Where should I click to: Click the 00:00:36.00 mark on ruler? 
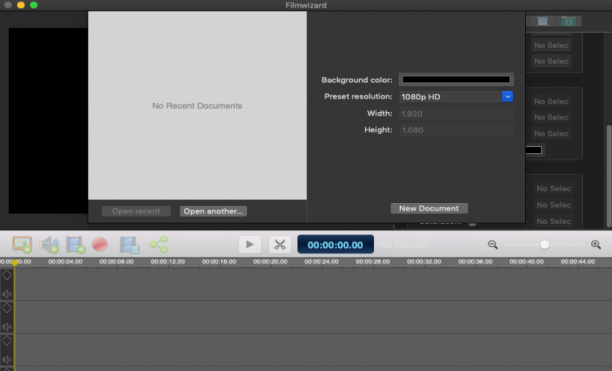click(x=475, y=261)
